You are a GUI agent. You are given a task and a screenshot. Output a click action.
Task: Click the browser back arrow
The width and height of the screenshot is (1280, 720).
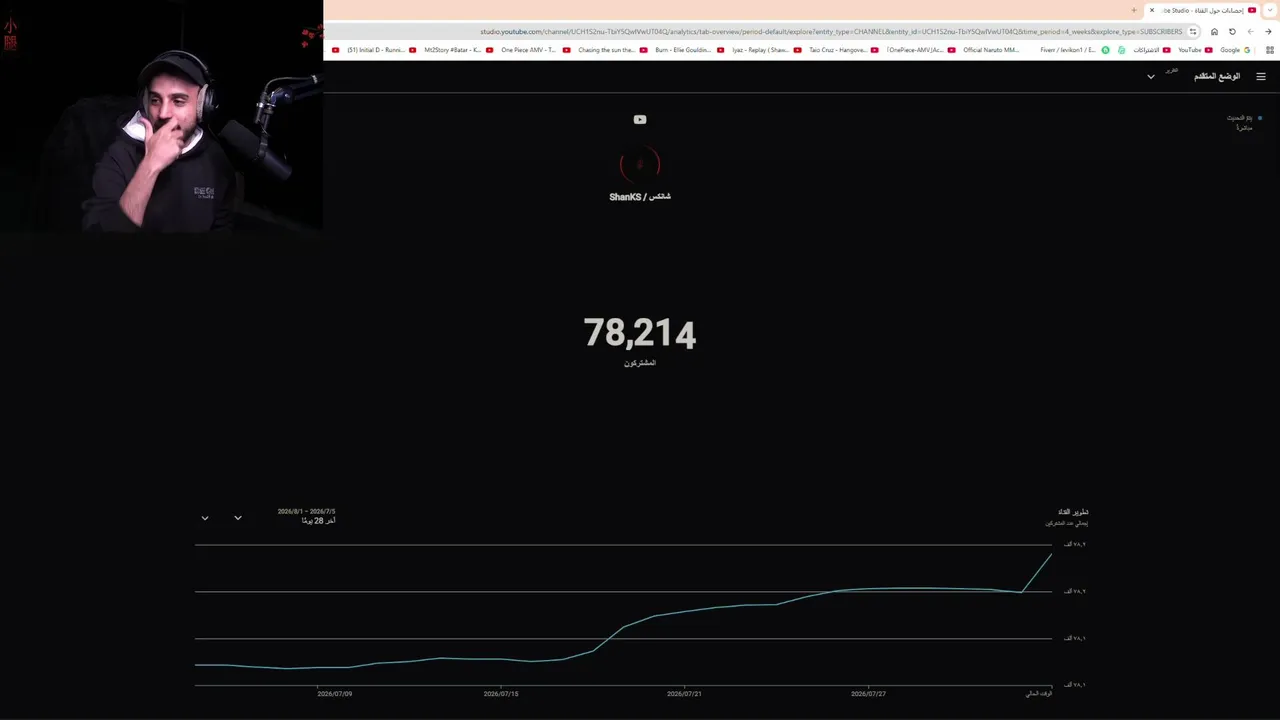click(1268, 32)
